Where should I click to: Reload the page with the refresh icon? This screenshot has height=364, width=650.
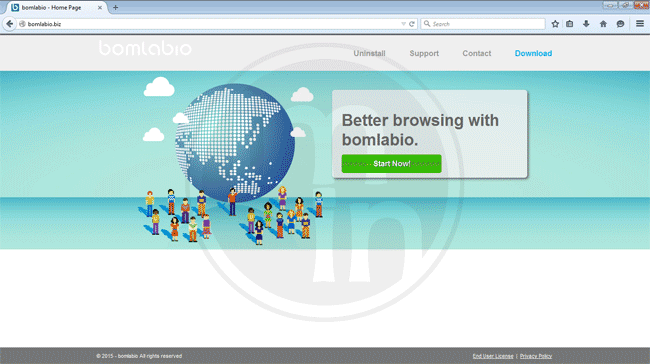(412, 24)
